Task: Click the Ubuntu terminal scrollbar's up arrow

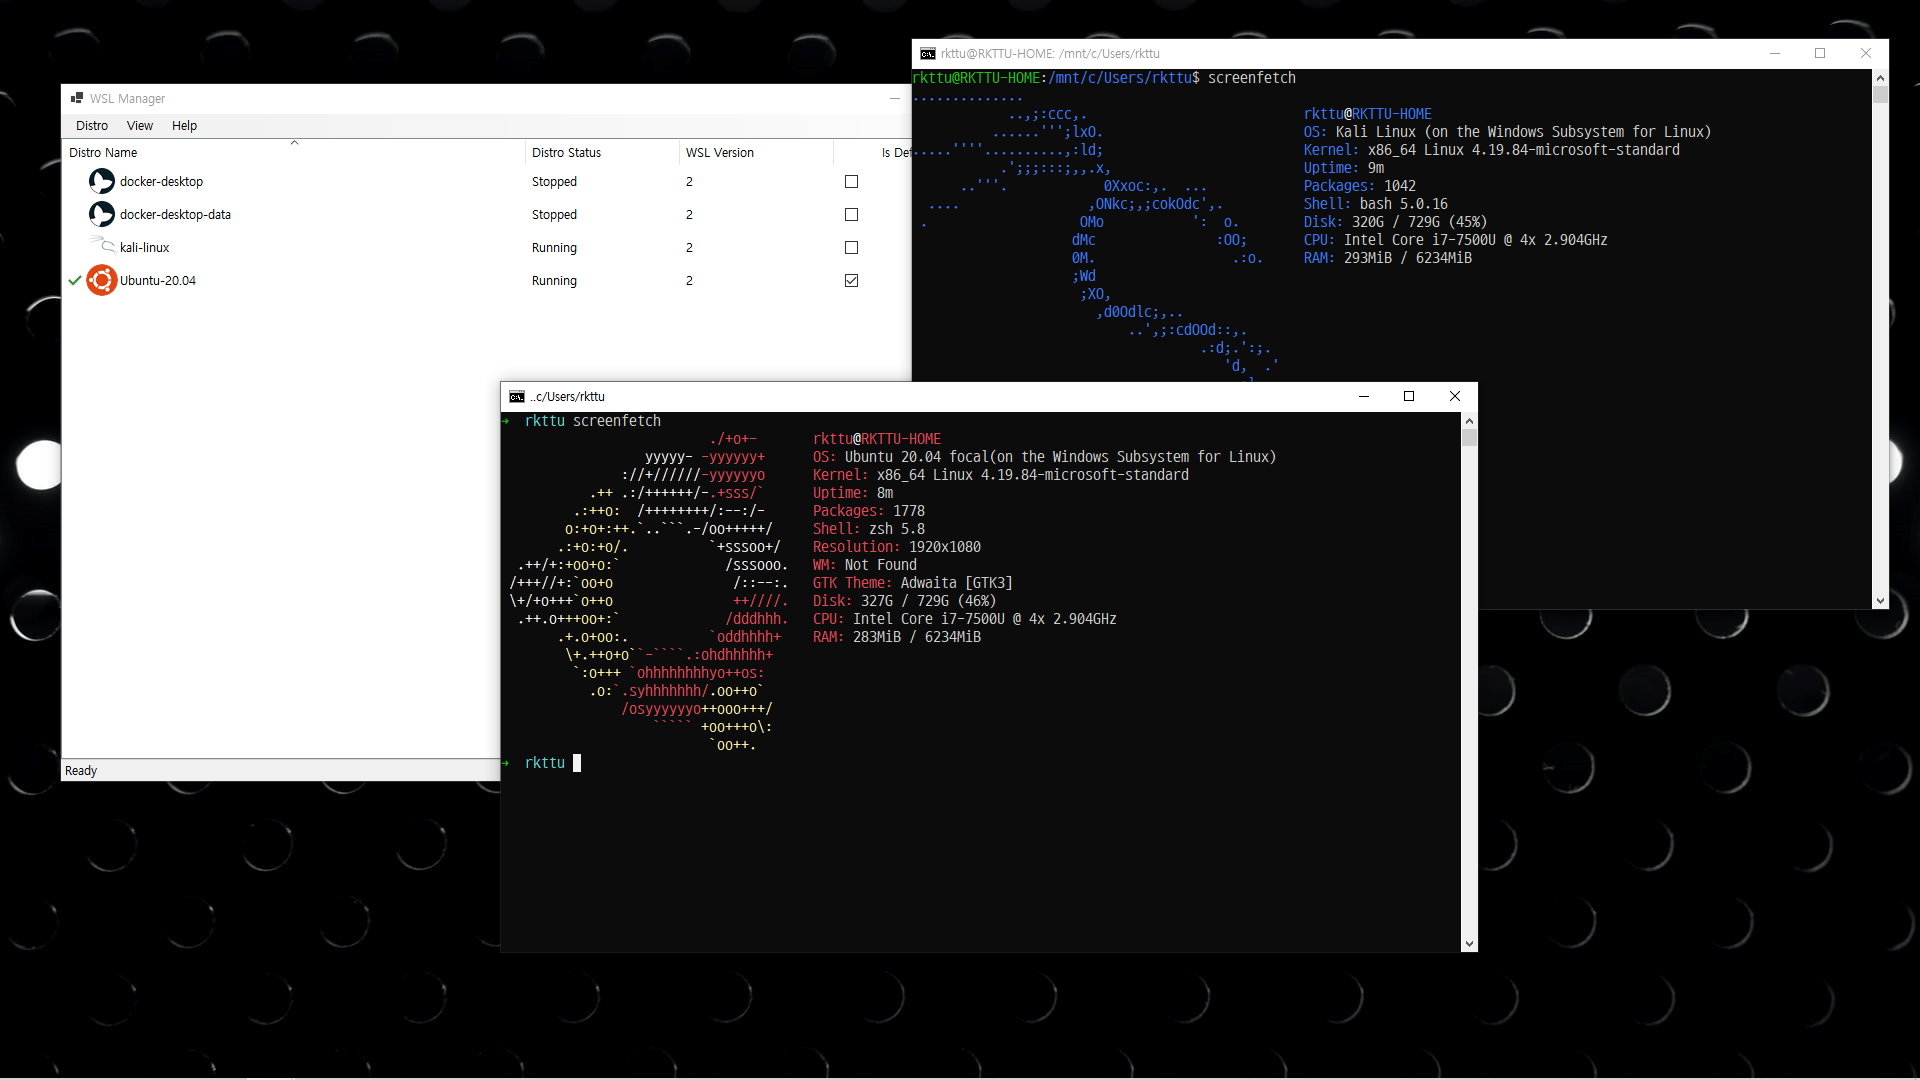Action: tap(1469, 421)
